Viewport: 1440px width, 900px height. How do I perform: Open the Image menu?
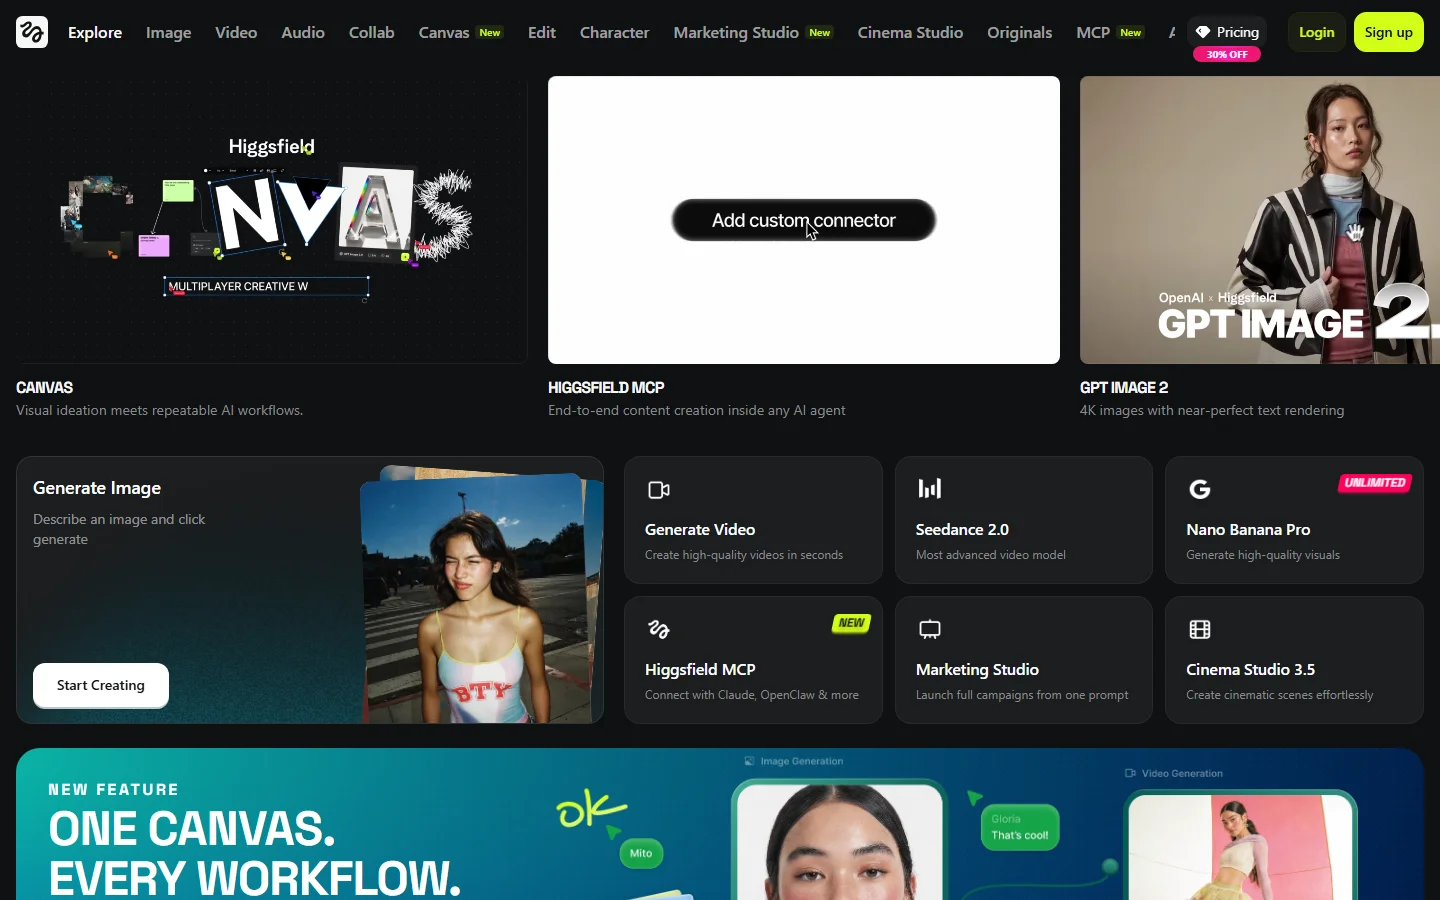[x=168, y=32]
